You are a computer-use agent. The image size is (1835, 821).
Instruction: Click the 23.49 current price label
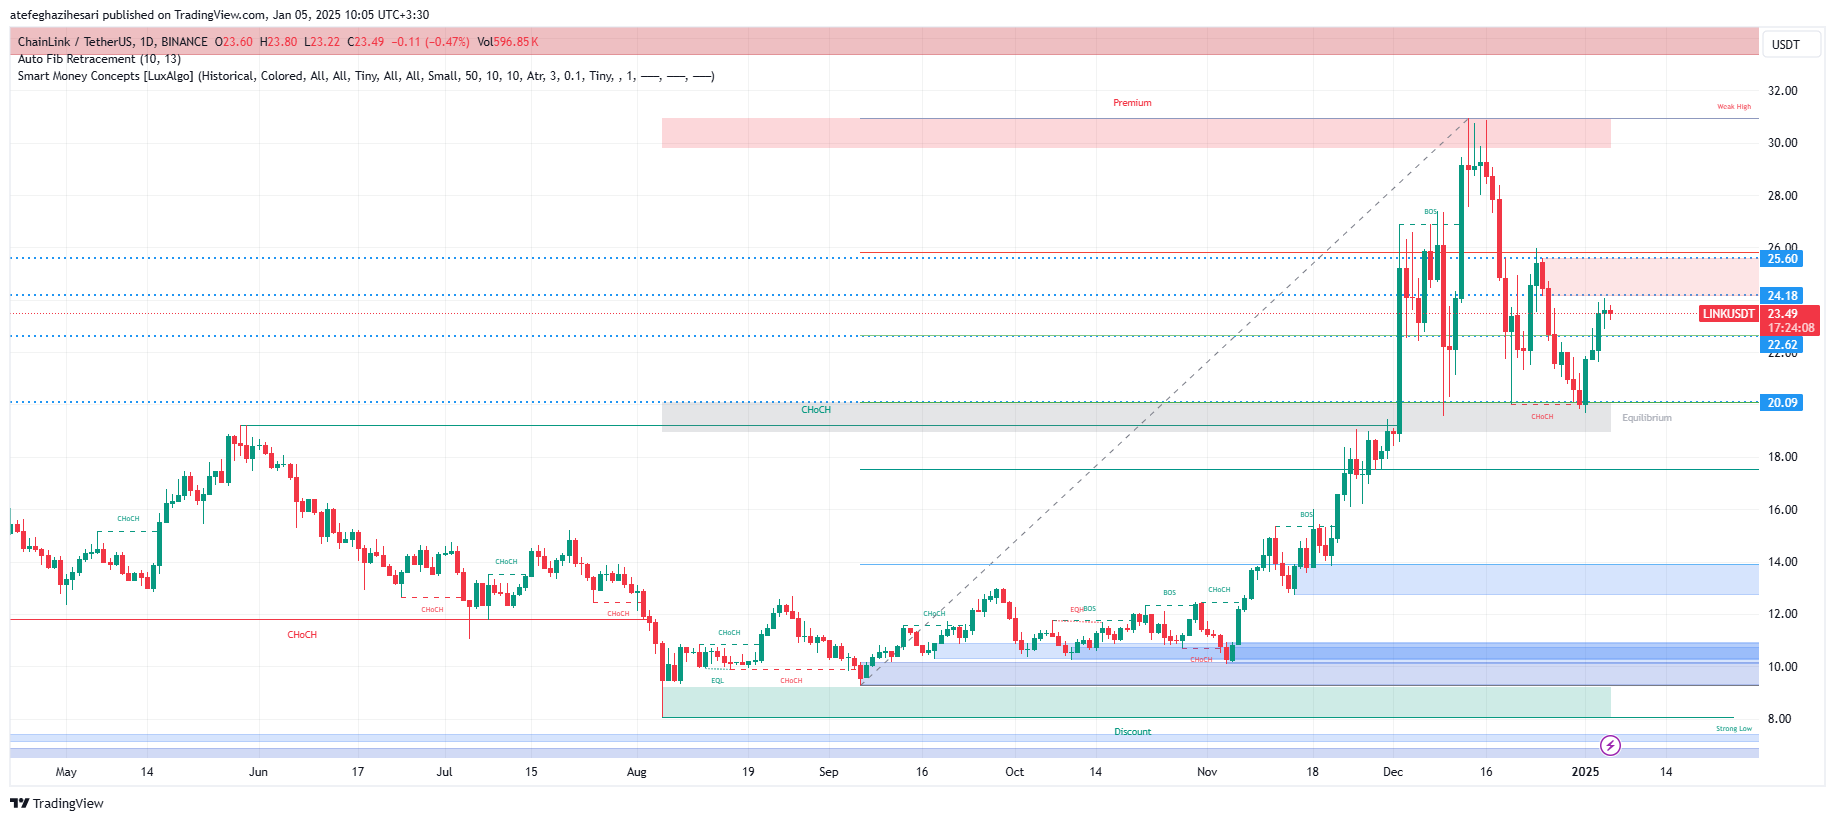[1782, 314]
